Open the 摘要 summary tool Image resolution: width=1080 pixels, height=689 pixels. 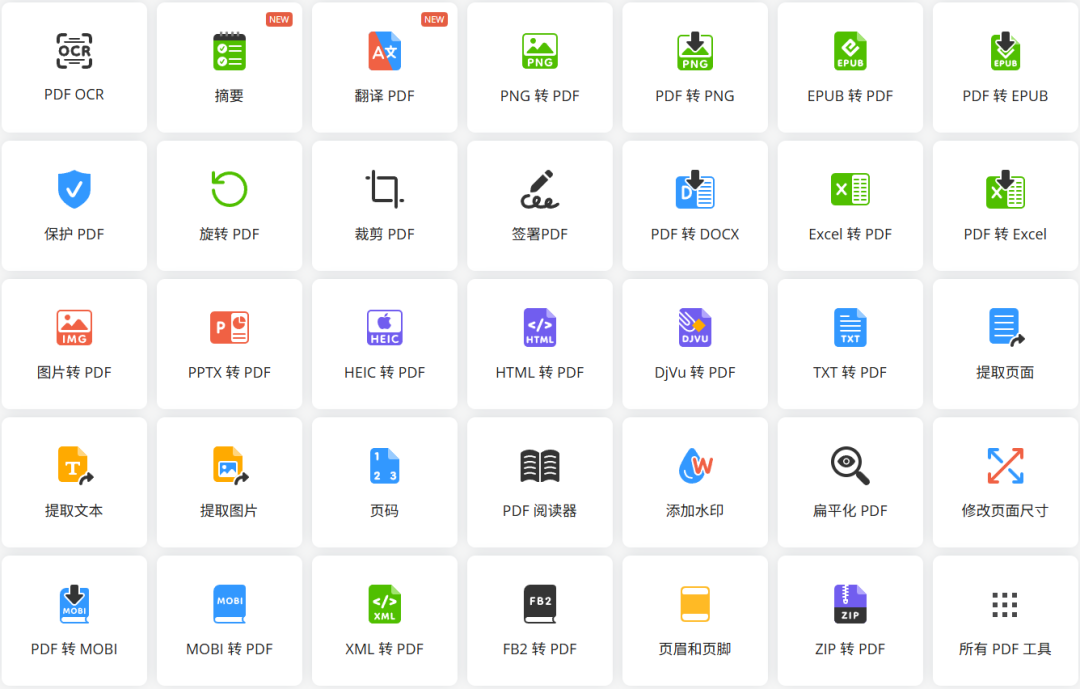(229, 68)
